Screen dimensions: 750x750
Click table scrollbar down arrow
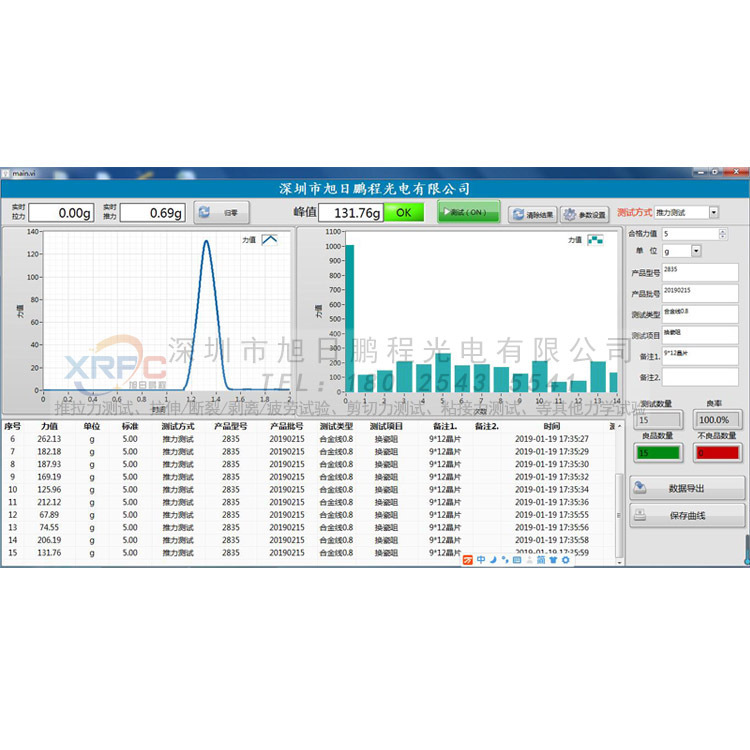[619, 562]
